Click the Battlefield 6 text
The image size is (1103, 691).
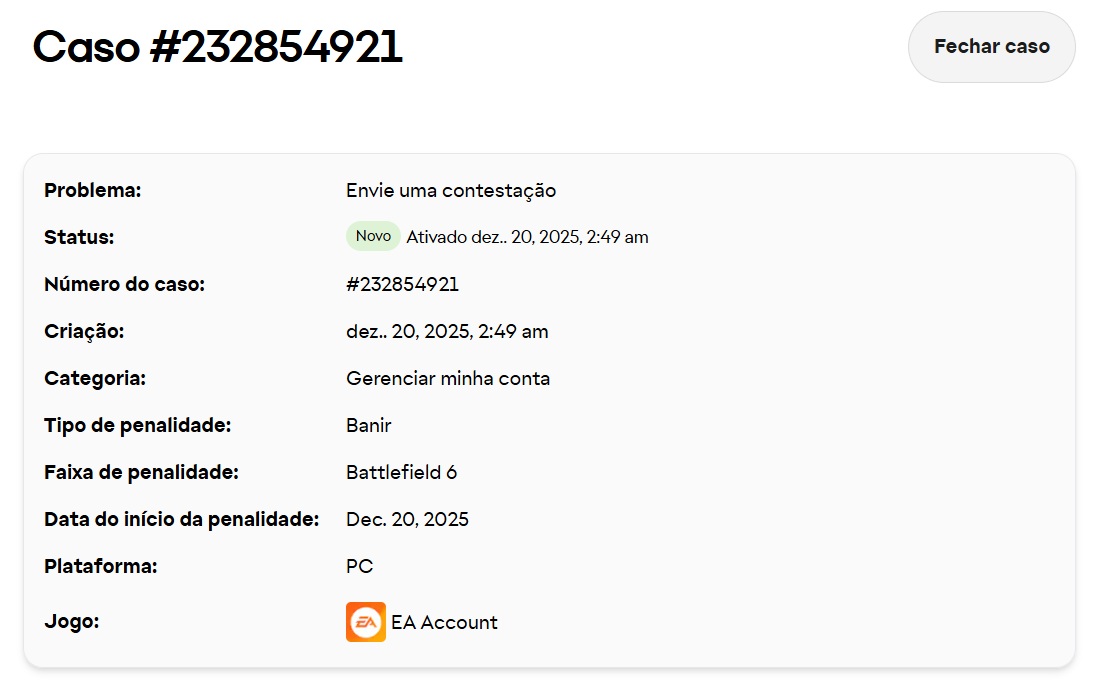[x=401, y=472]
